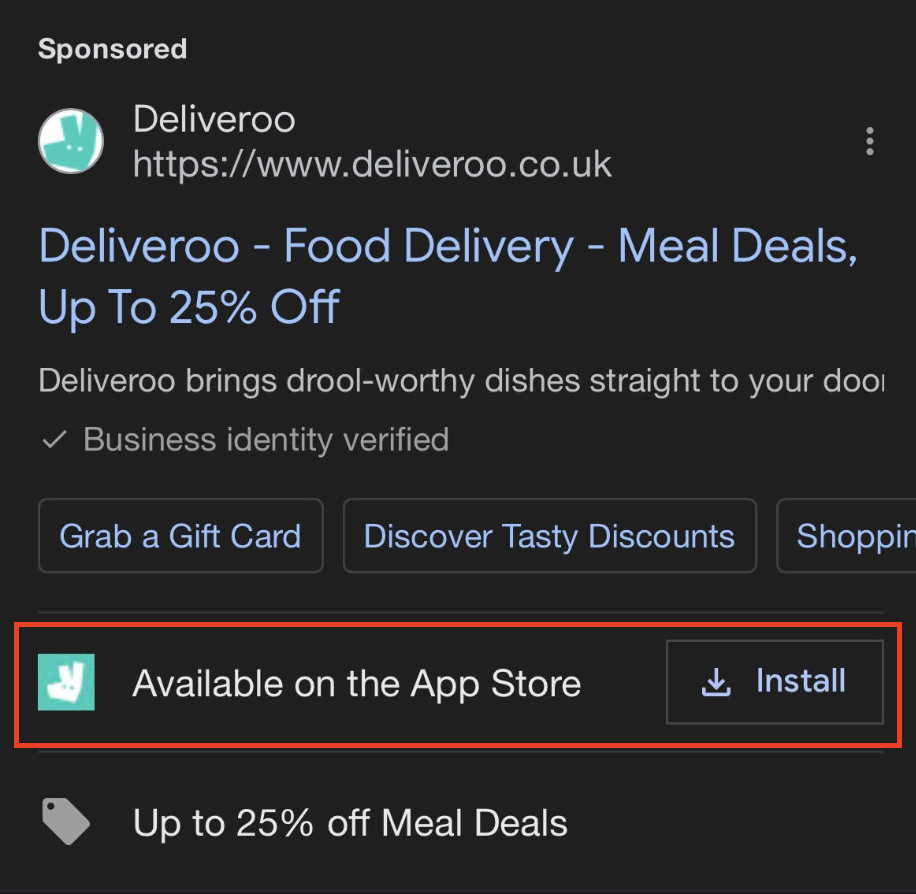Click the Sponsored label

pos(113,49)
